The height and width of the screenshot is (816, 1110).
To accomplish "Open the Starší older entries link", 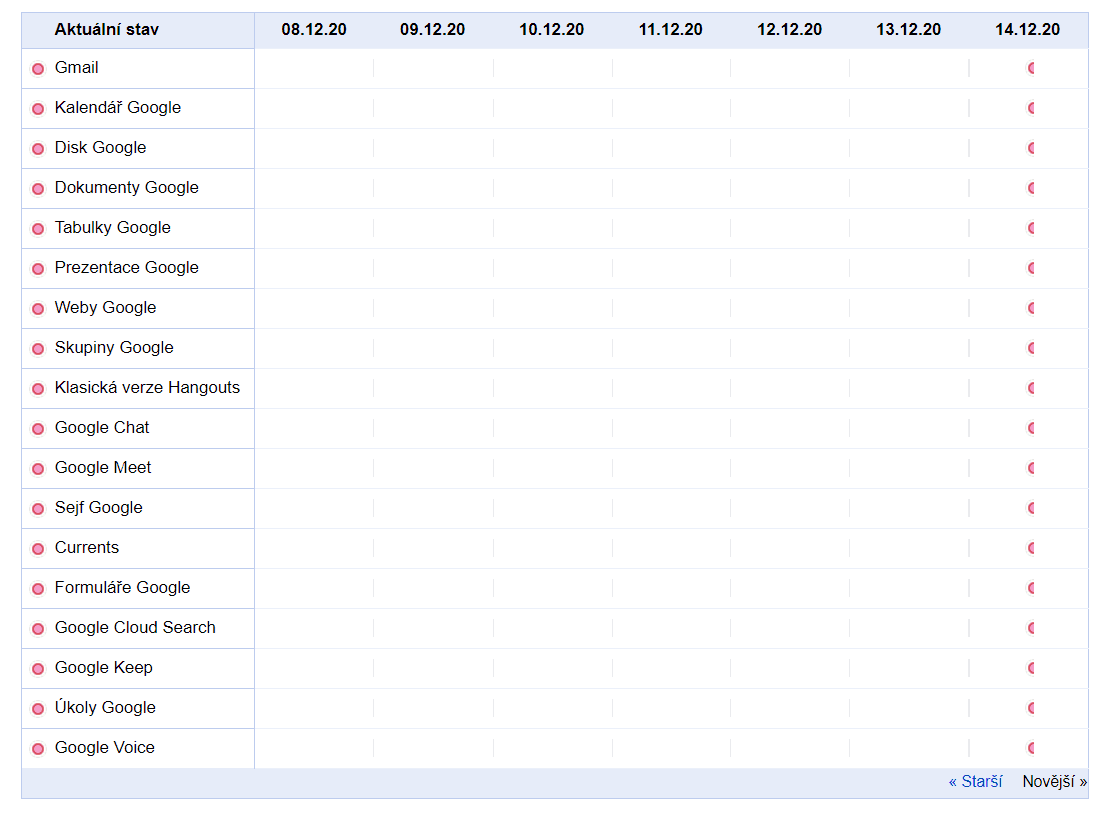I will (x=975, y=782).
